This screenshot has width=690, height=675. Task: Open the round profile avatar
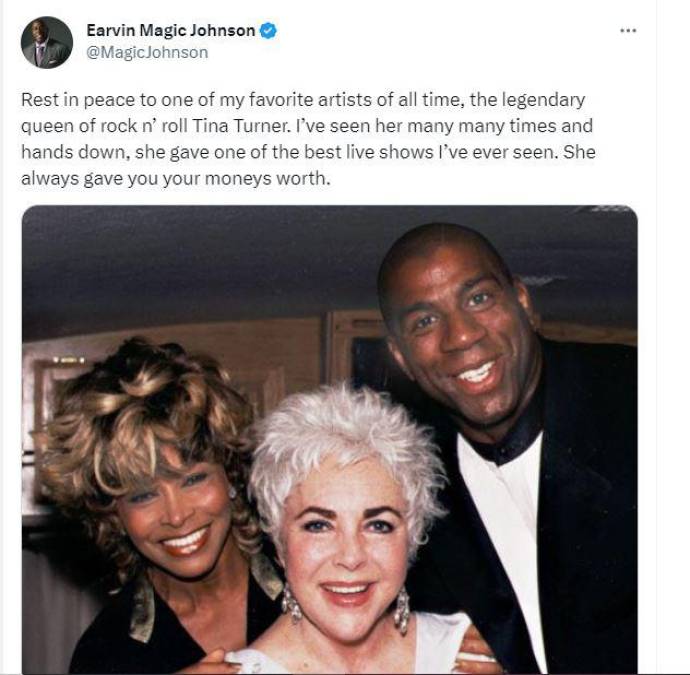click(x=47, y=42)
